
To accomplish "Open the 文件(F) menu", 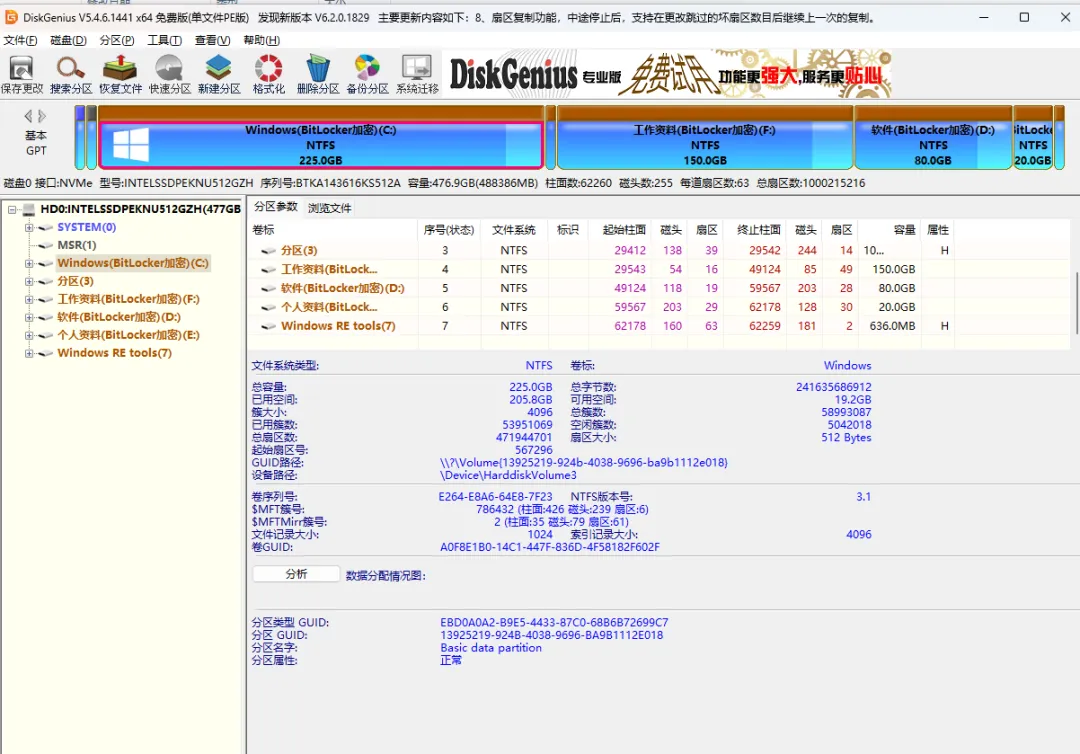I will [21, 41].
